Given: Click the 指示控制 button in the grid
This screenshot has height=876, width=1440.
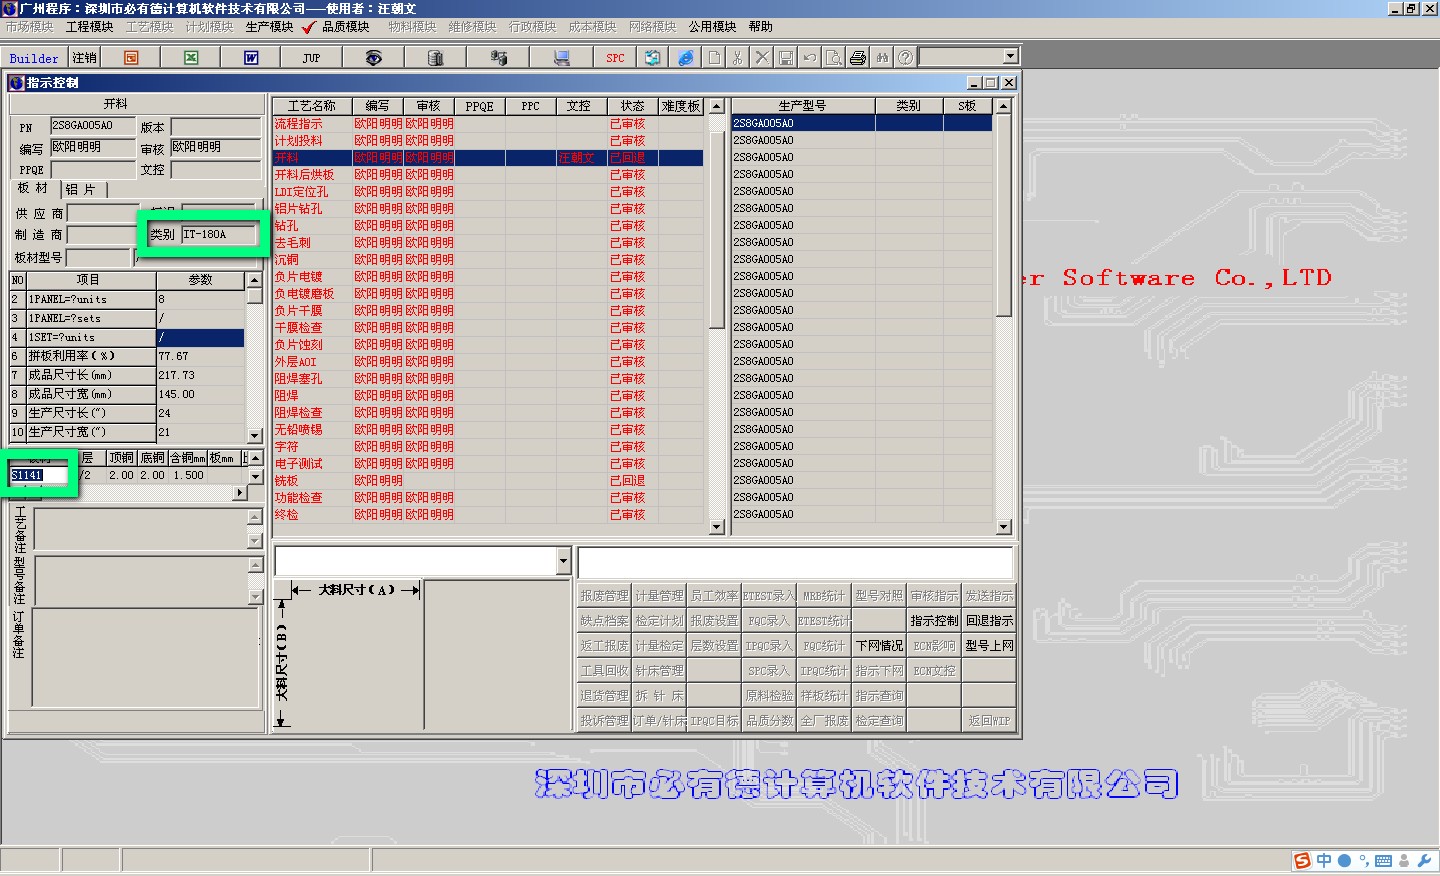Looking at the screenshot, I should 934,620.
